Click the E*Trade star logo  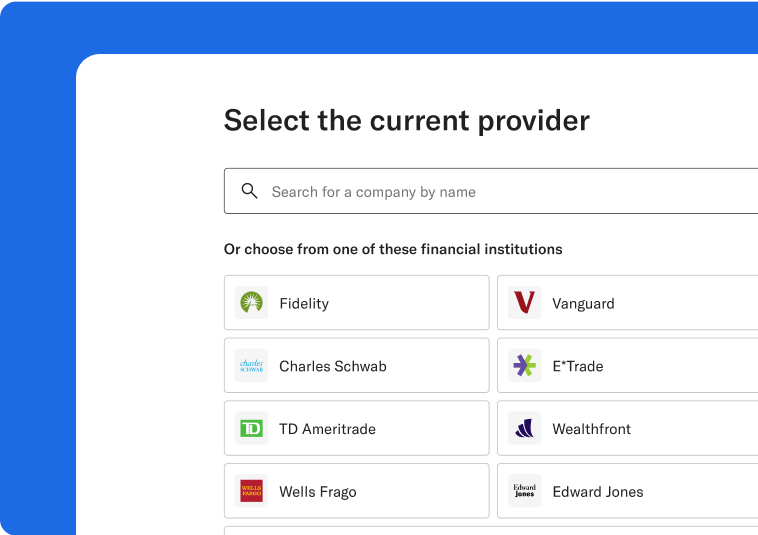[524, 366]
